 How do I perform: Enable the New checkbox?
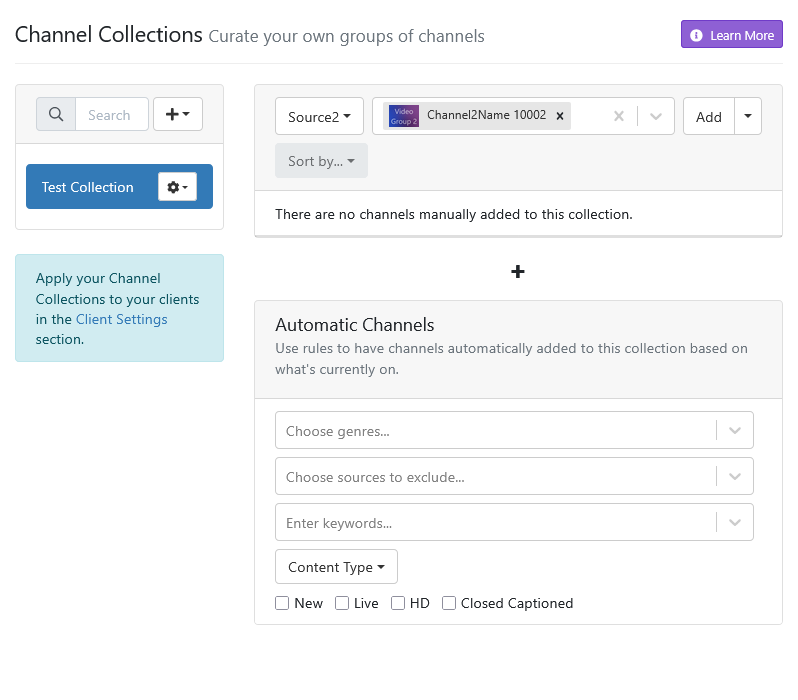click(x=282, y=603)
